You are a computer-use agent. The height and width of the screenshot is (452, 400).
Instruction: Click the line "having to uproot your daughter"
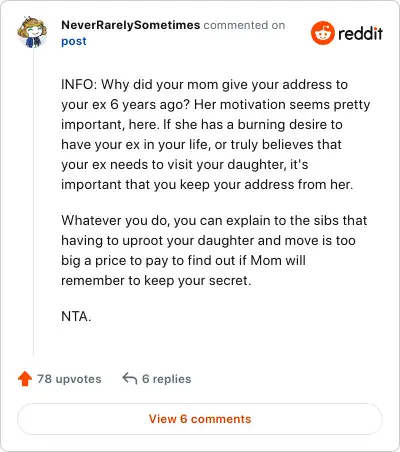(x=208, y=240)
